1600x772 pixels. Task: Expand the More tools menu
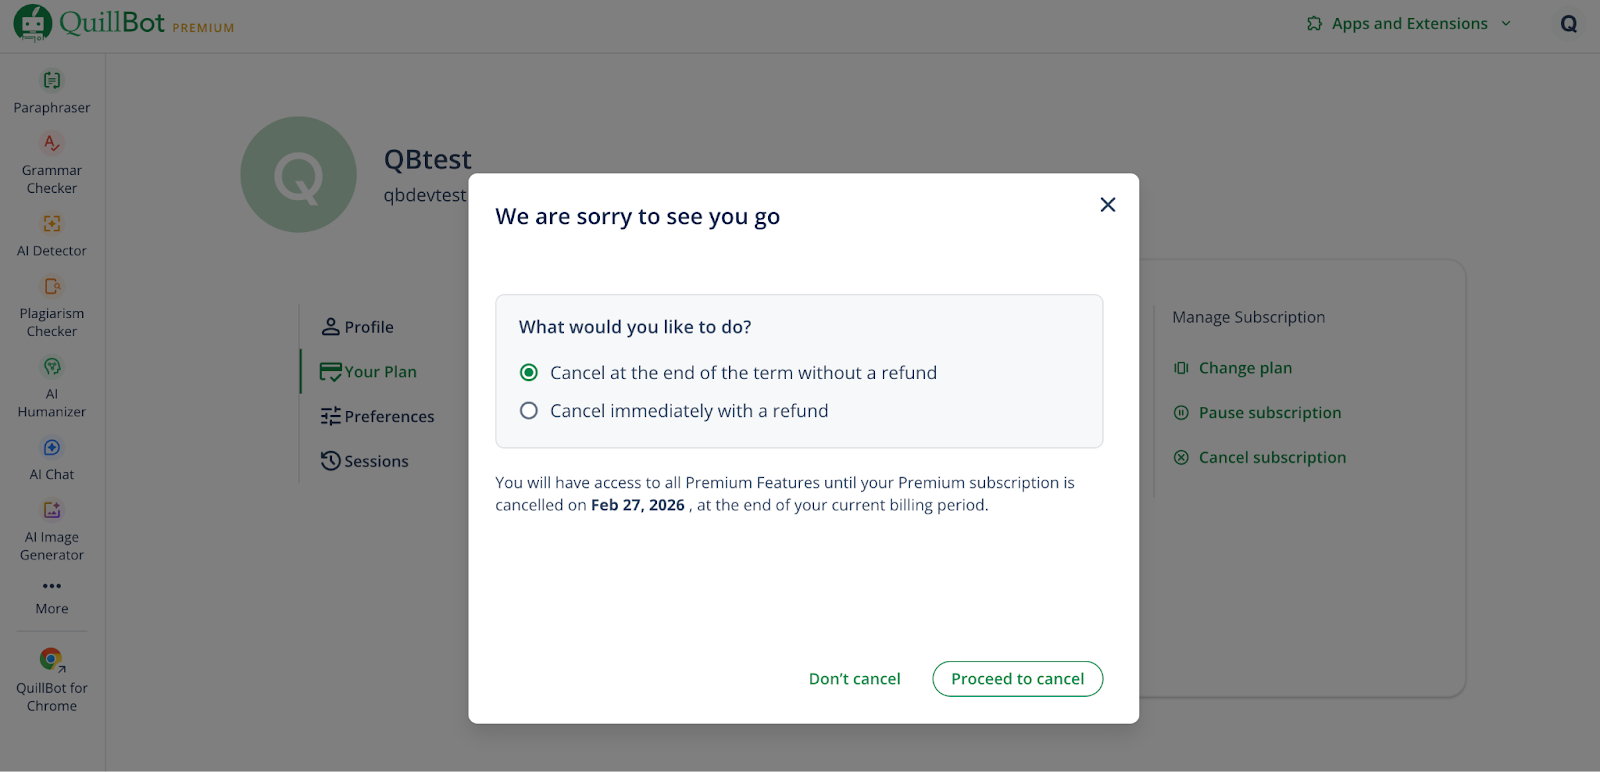[52, 587]
